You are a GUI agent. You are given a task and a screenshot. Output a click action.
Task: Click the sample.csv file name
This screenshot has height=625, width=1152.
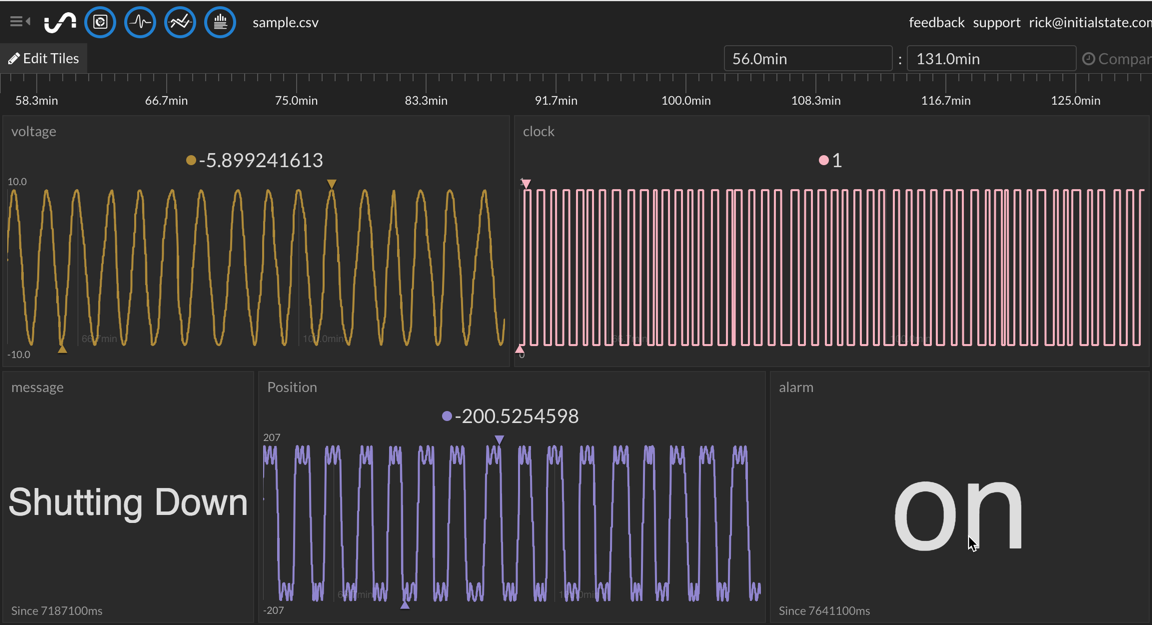(x=285, y=22)
